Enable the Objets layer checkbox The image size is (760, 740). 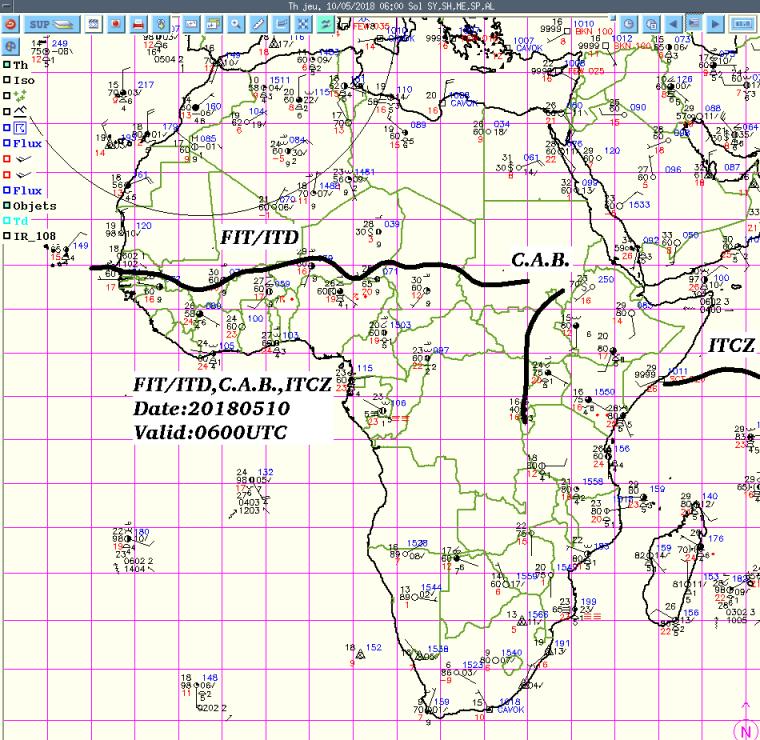(6, 206)
